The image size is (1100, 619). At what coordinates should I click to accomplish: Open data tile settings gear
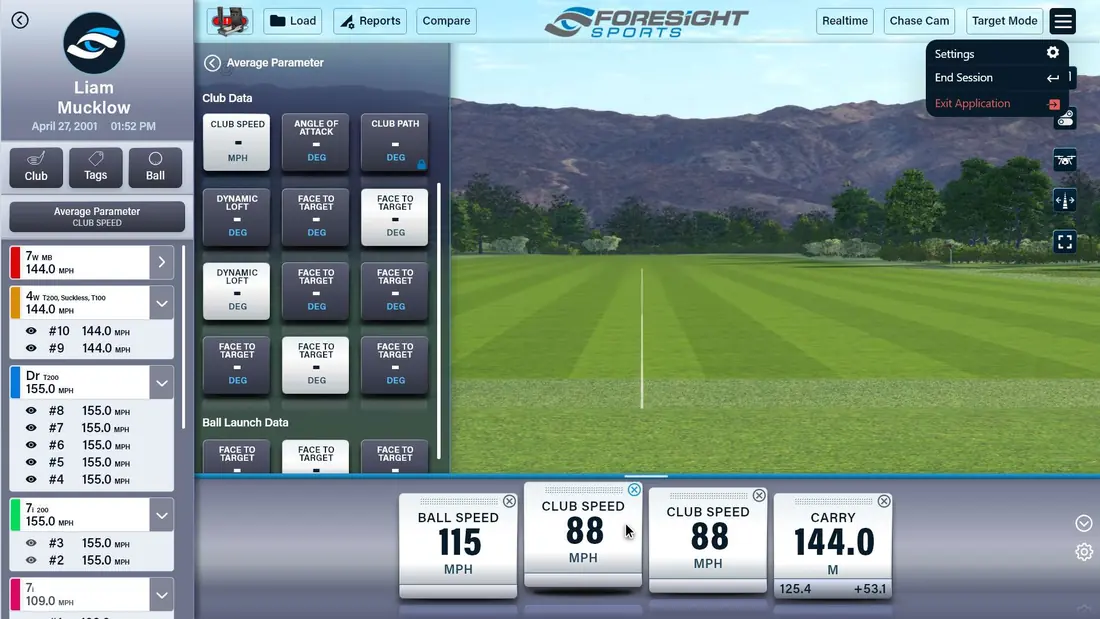point(1084,552)
